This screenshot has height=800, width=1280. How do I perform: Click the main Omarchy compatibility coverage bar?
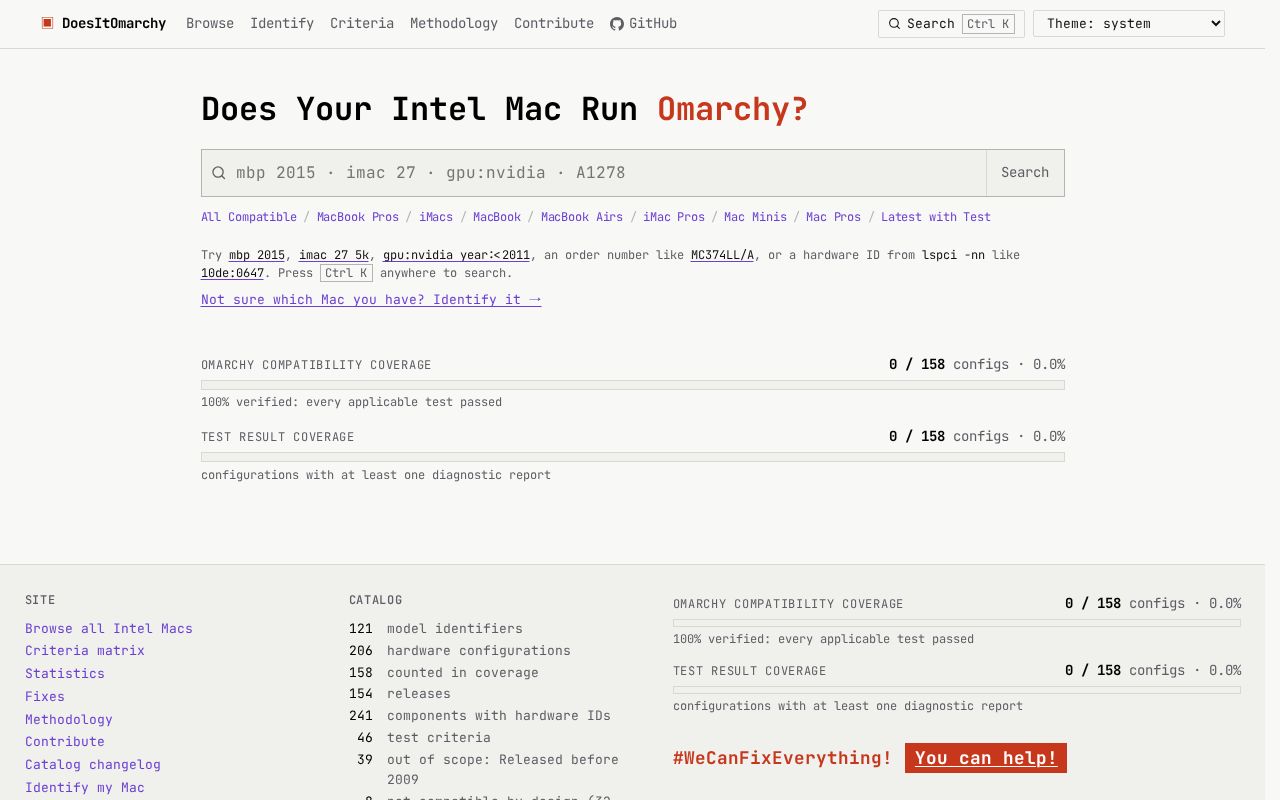pos(633,385)
